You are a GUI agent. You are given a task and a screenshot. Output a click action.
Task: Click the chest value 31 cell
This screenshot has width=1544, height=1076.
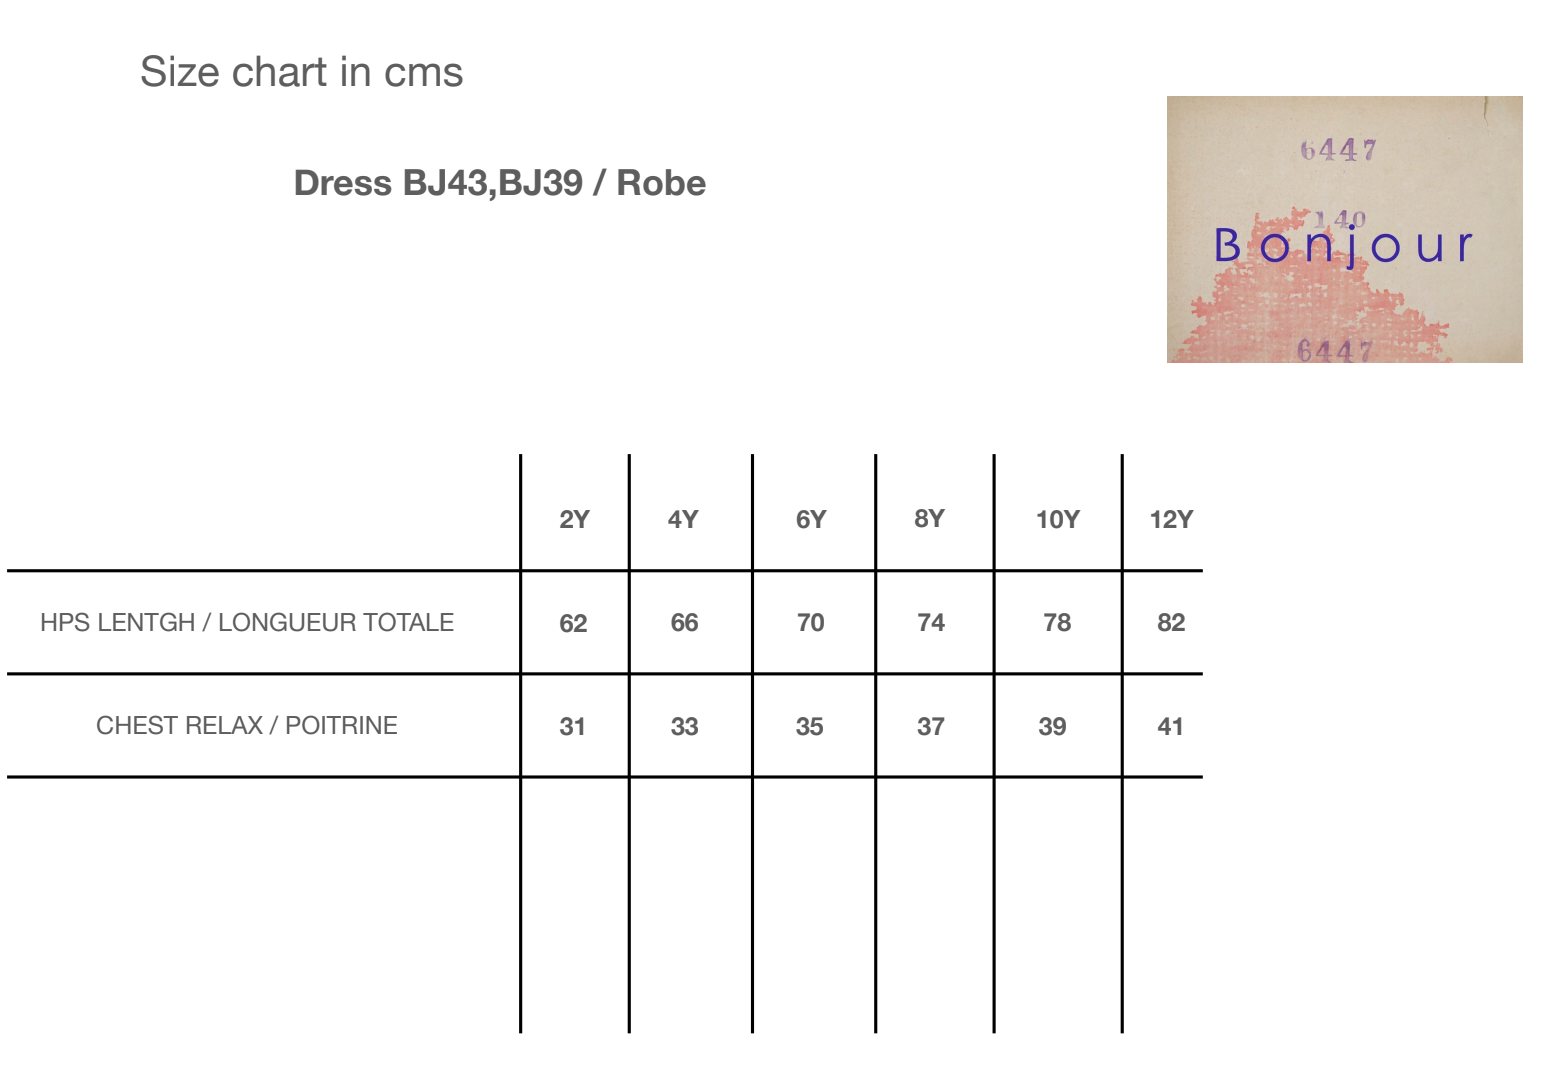(x=572, y=726)
